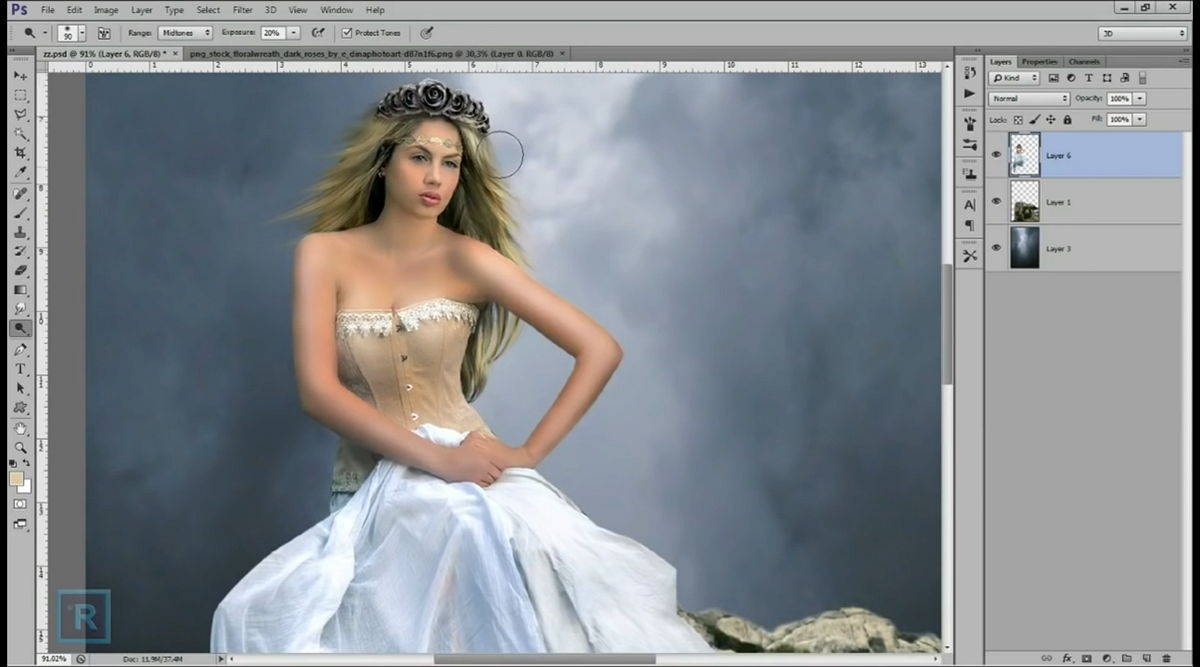Select the Hand tool
The image size is (1200, 667).
click(x=20, y=429)
